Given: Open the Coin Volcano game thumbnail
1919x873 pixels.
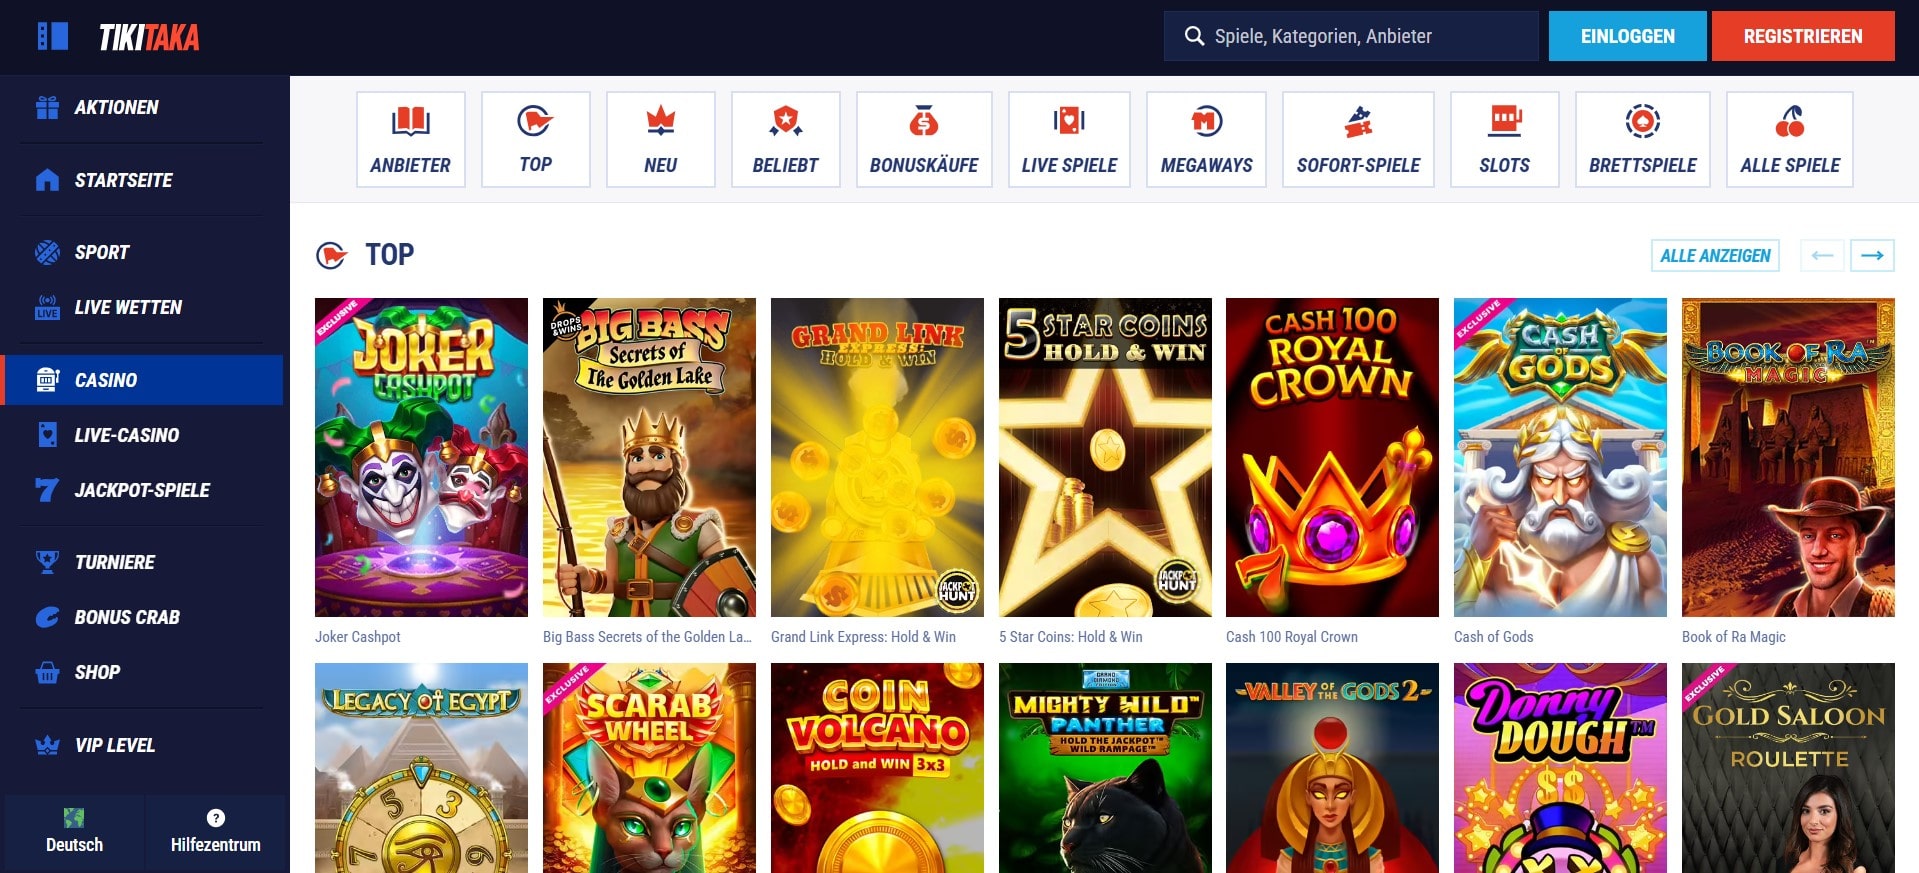Looking at the screenshot, I should tap(877, 768).
